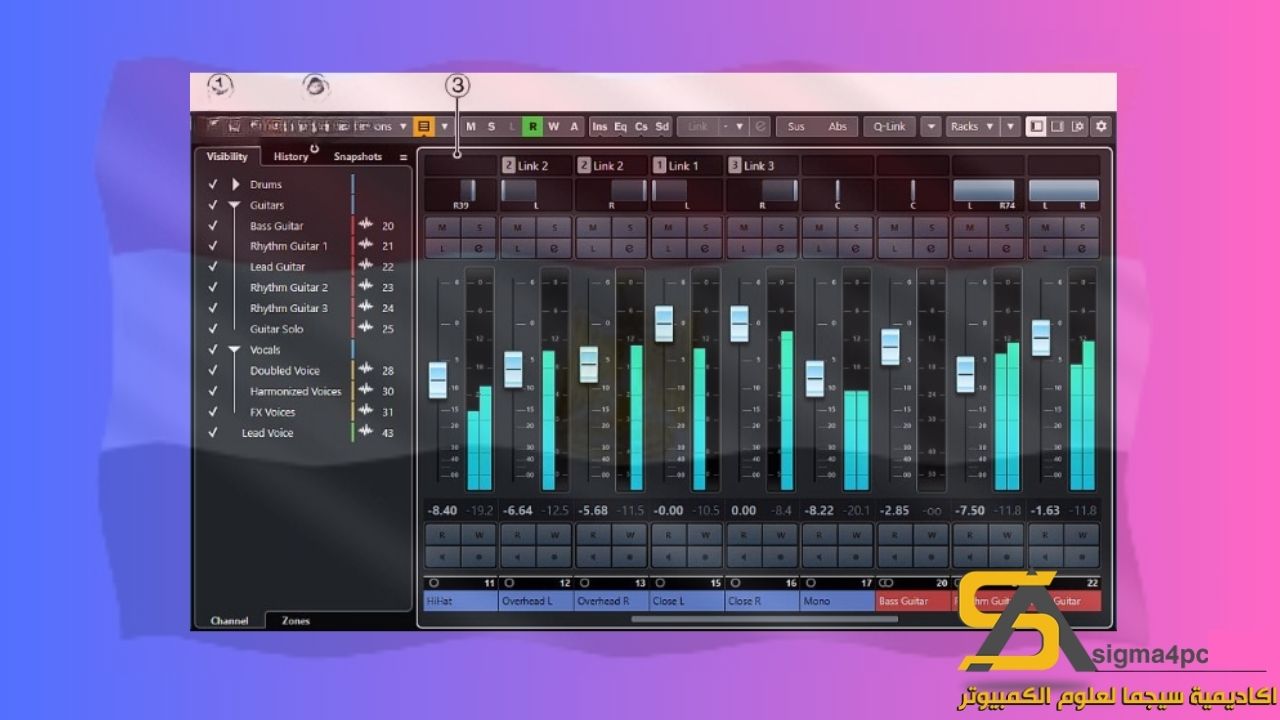The width and height of the screenshot is (1280, 720).
Task: Click the bypass link icon next to Link
Action: click(762, 127)
